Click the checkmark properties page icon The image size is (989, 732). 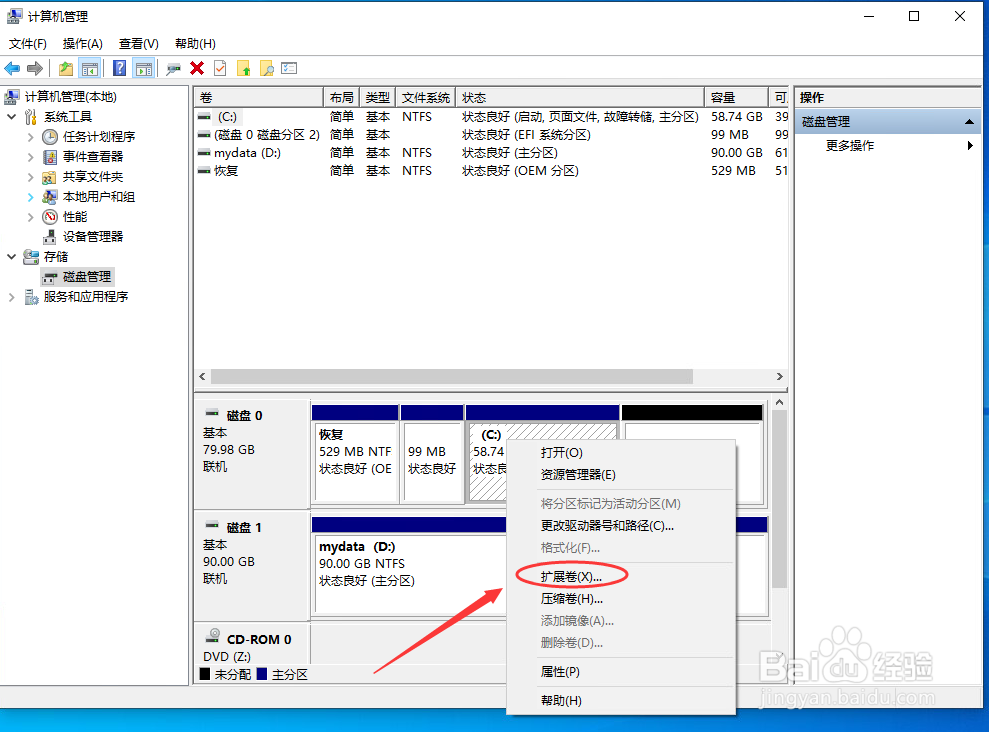(x=220, y=68)
